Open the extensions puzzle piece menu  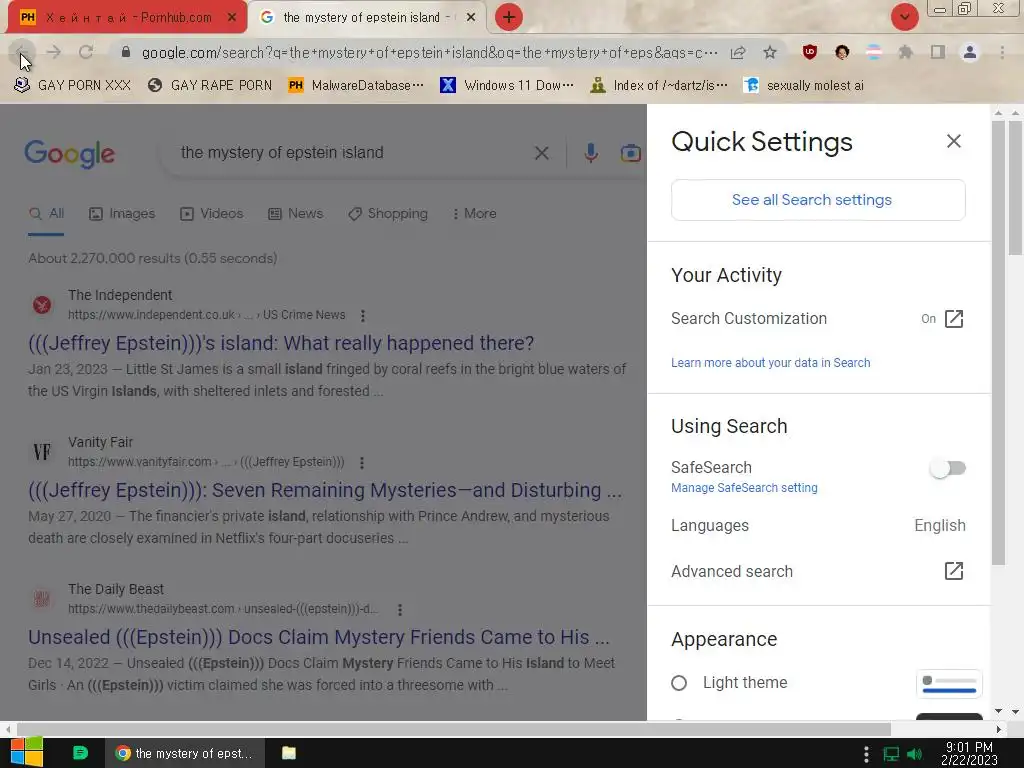click(905, 52)
